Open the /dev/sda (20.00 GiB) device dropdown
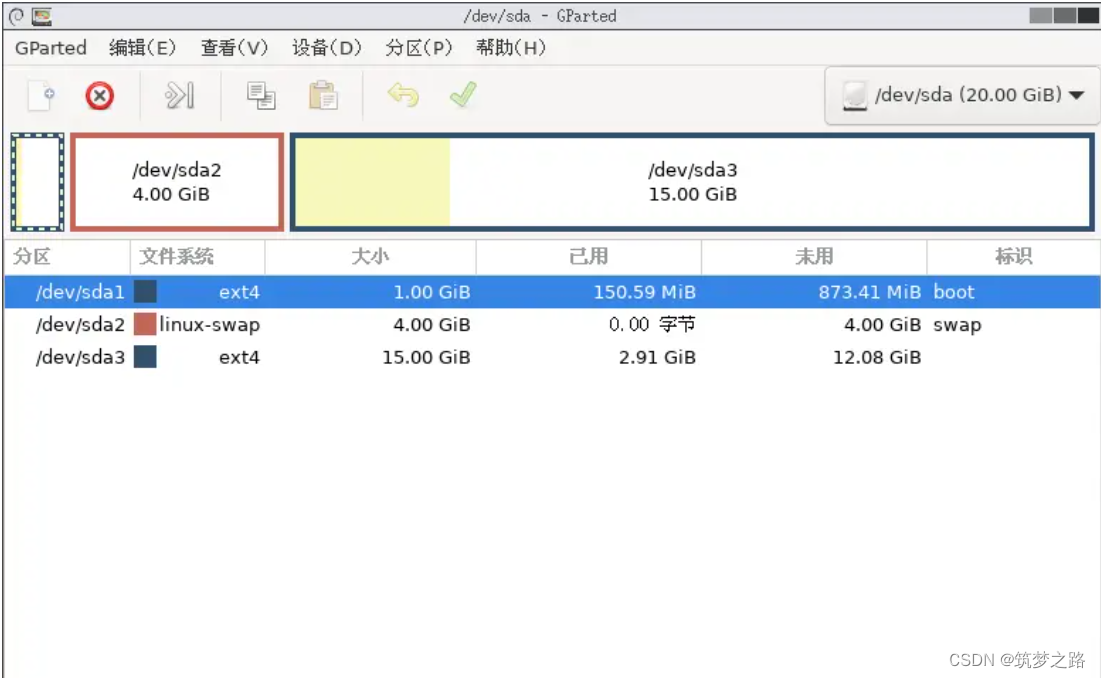This screenshot has width=1101, height=678. 962,95
